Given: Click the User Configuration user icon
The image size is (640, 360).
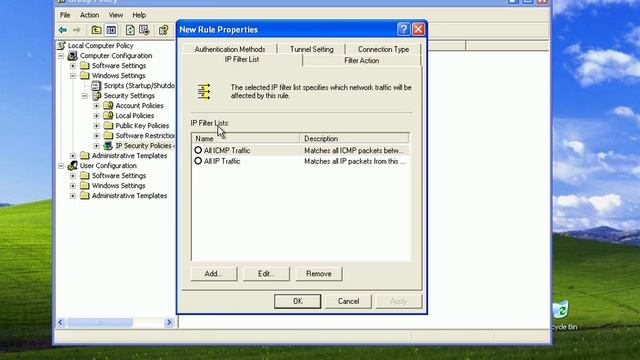Looking at the screenshot, I should click(x=73, y=165).
